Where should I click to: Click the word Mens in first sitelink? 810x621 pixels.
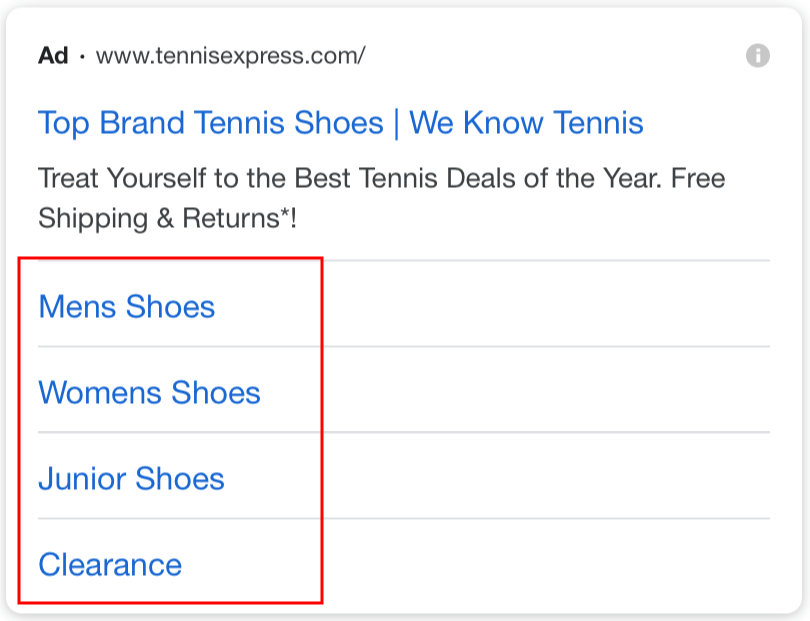[77, 306]
